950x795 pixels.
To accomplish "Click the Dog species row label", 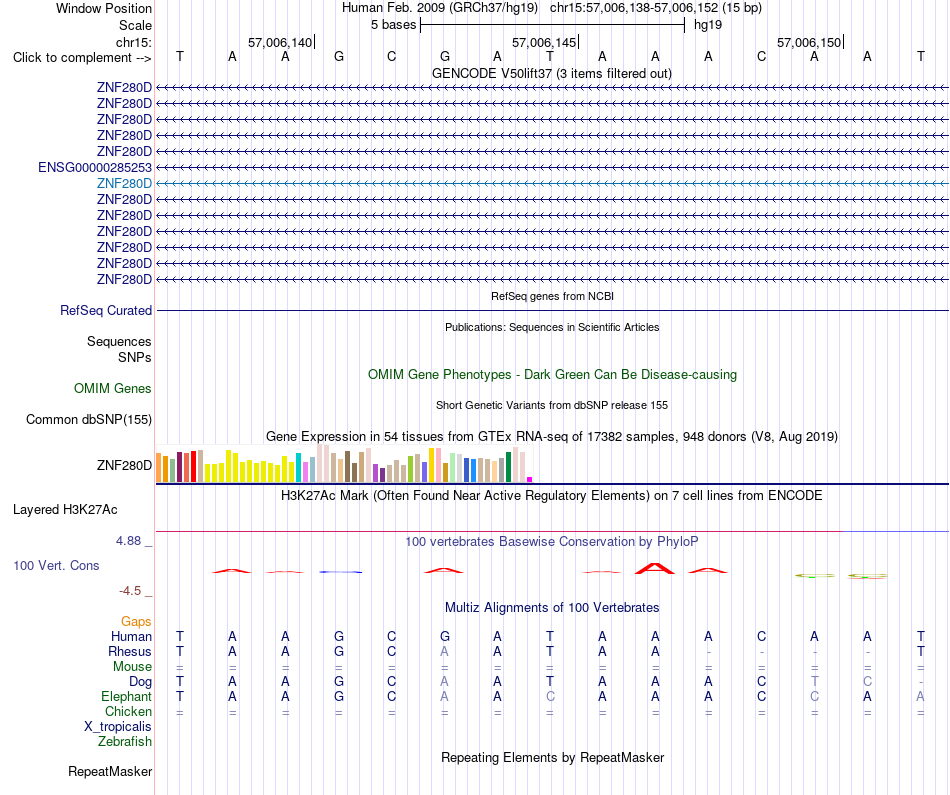I will tap(140, 682).
